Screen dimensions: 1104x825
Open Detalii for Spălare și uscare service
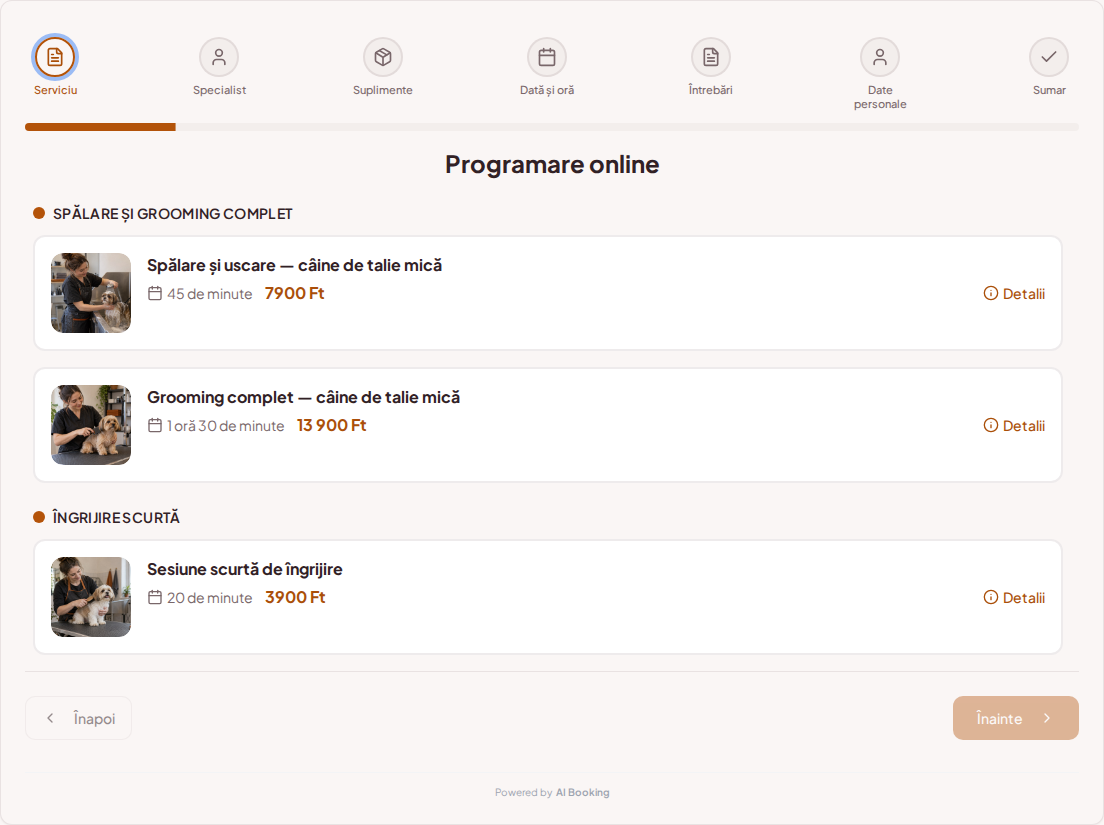point(1015,294)
